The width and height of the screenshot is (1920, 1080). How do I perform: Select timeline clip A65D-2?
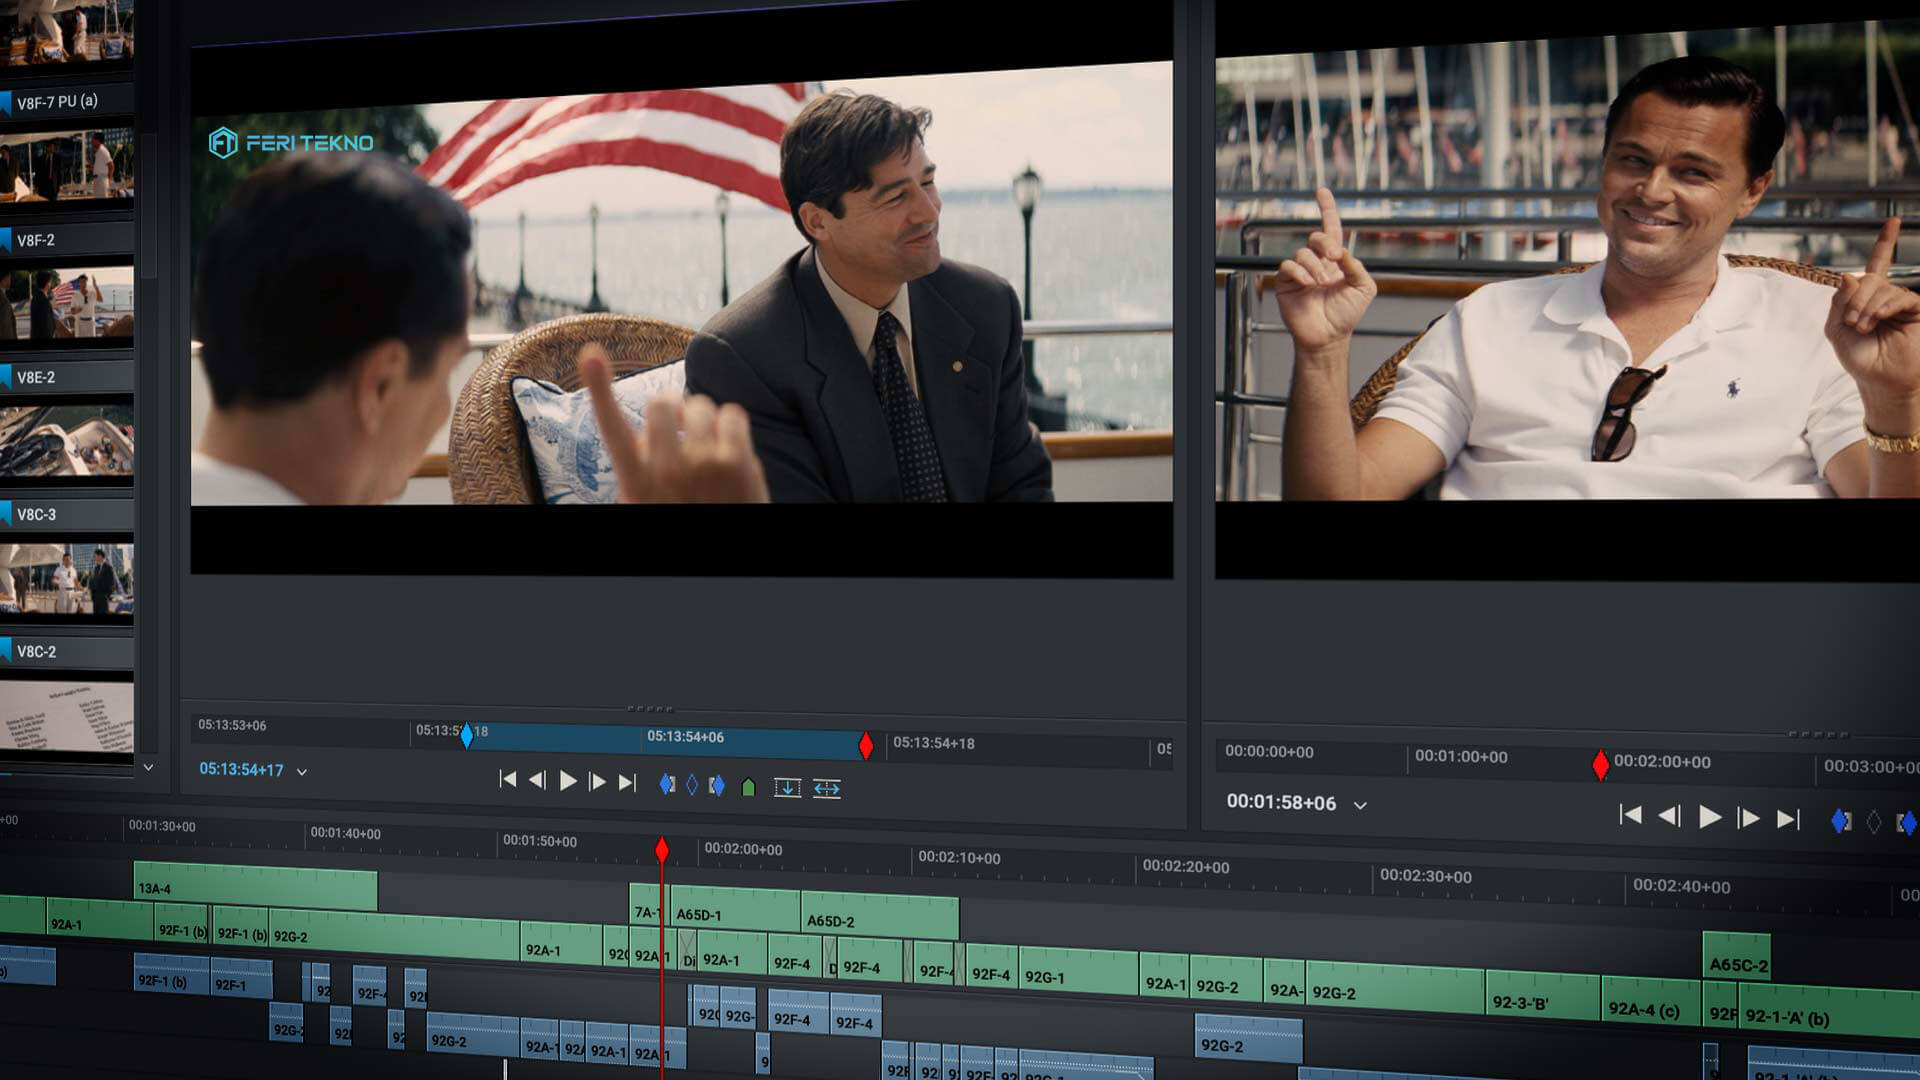click(880, 918)
